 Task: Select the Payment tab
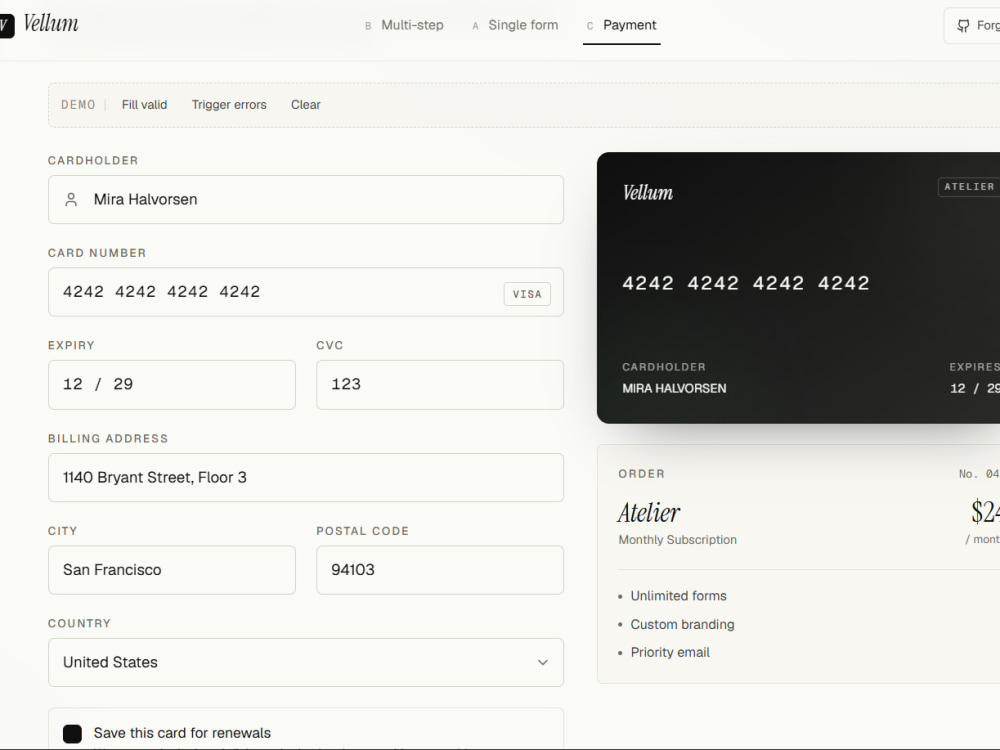[x=622, y=26]
